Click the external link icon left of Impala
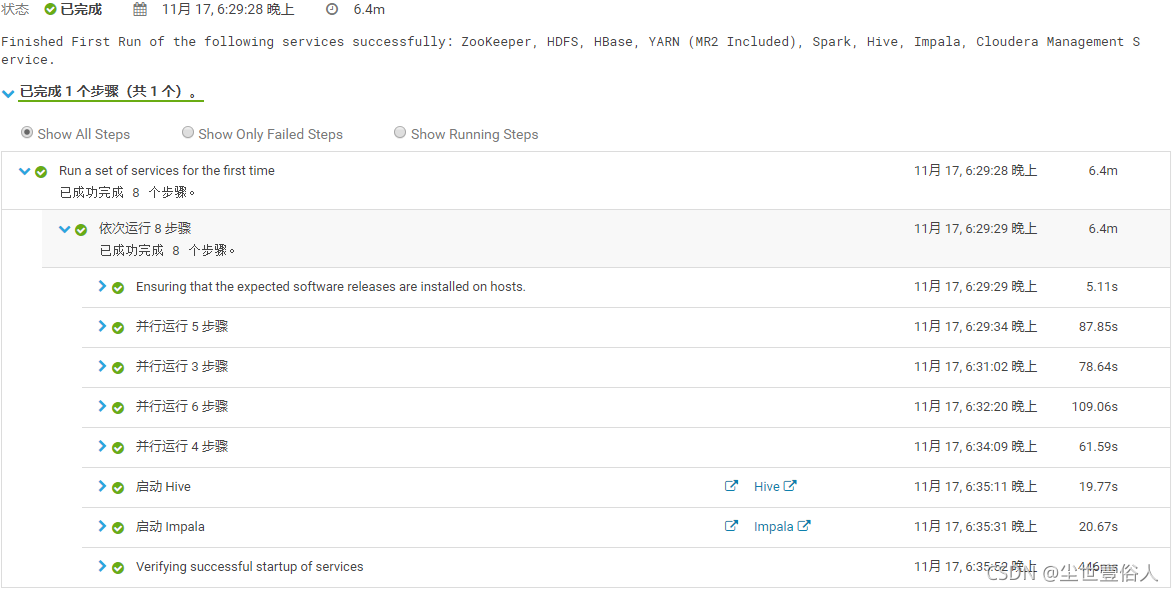1174x591 pixels. tap(732, 526)
